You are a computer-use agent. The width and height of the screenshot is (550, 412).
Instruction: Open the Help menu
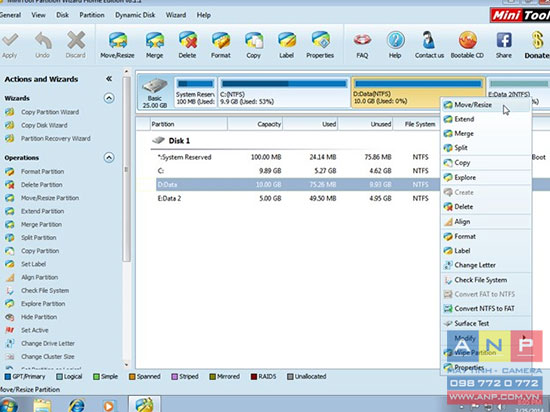(203, 15)
